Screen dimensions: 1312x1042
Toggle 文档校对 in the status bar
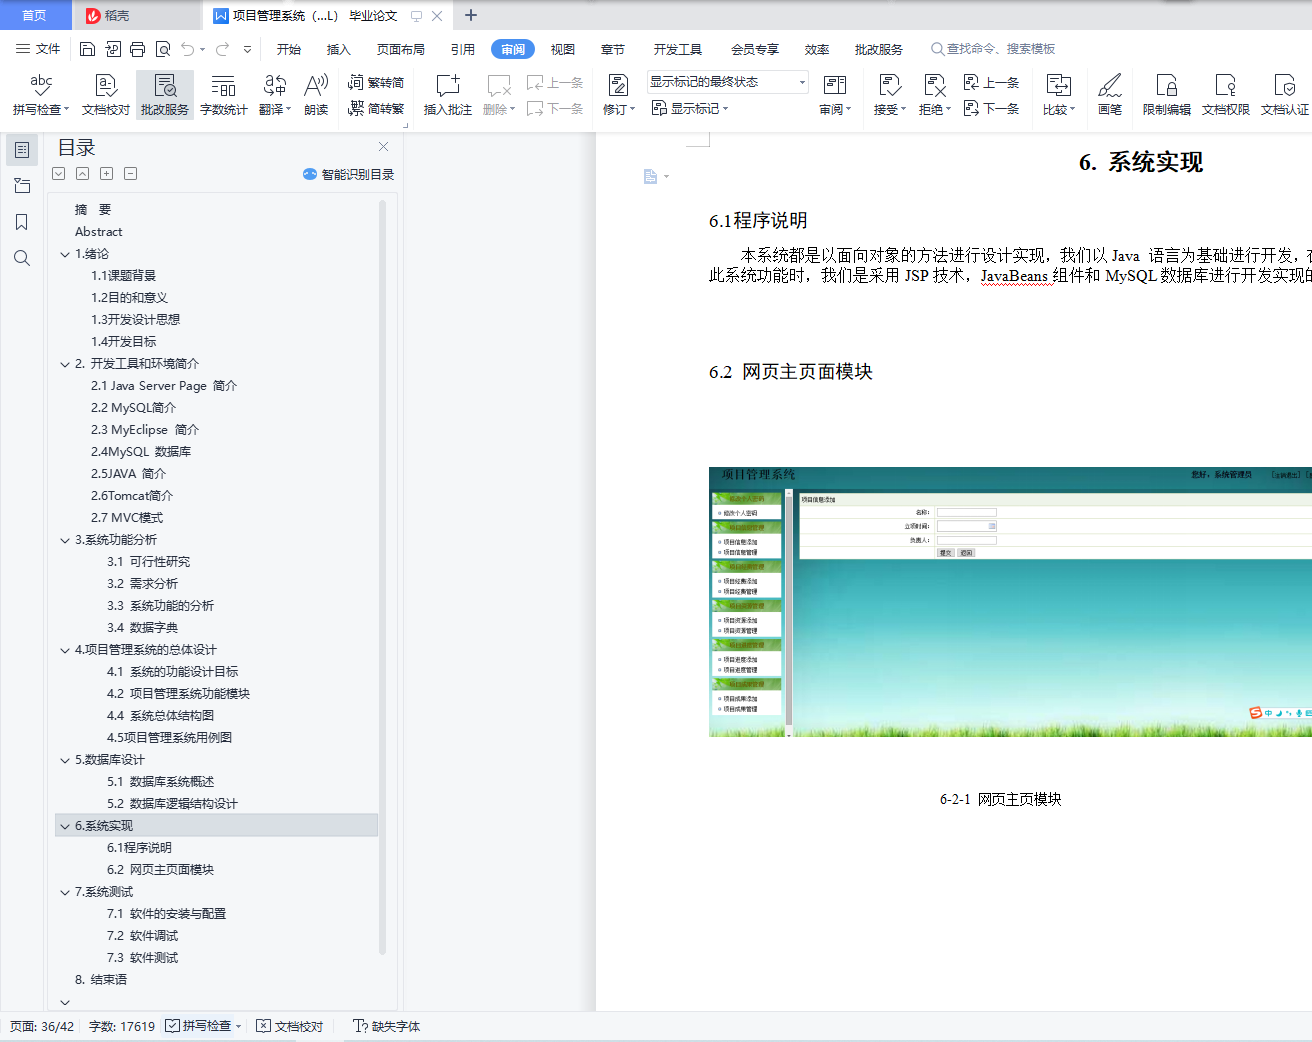click(x=290, y=1026)
